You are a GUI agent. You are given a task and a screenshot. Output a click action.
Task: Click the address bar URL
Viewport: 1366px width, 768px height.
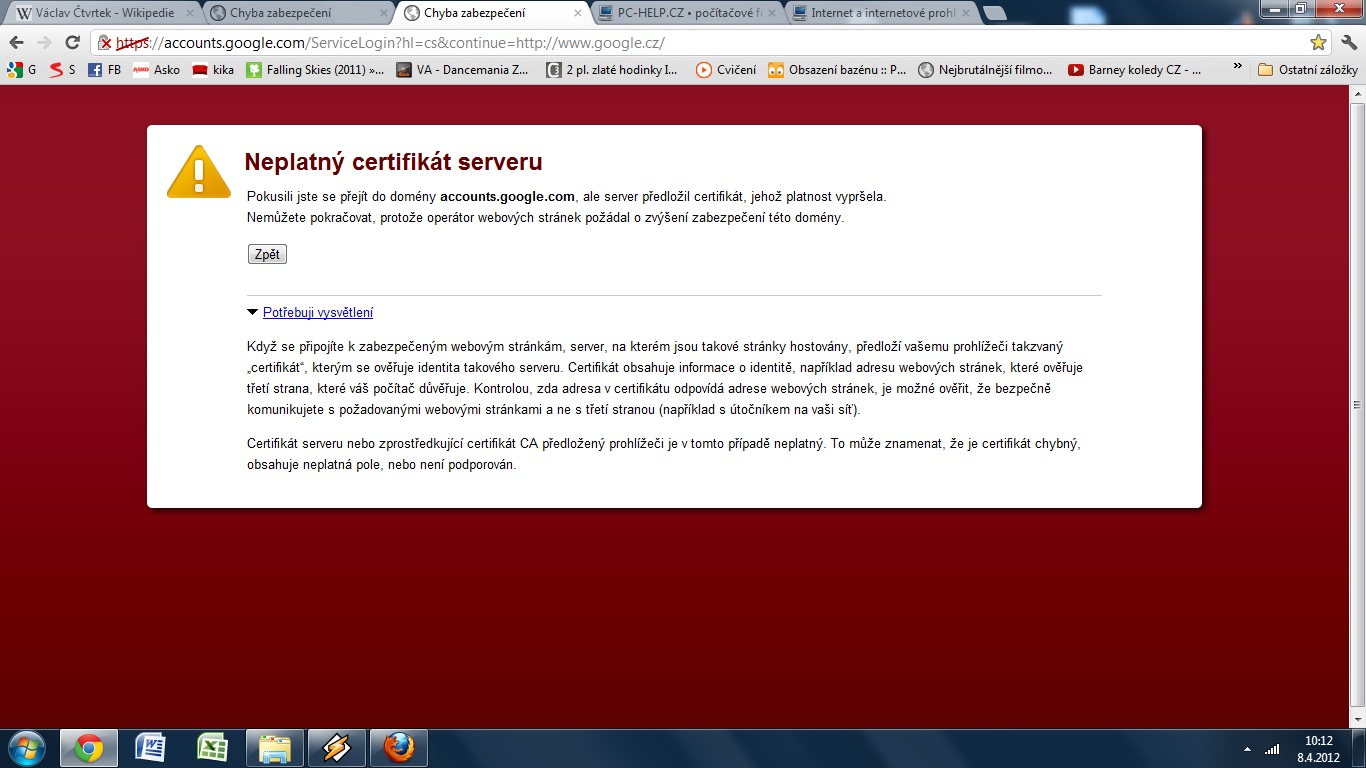click(x=390, y=43)
